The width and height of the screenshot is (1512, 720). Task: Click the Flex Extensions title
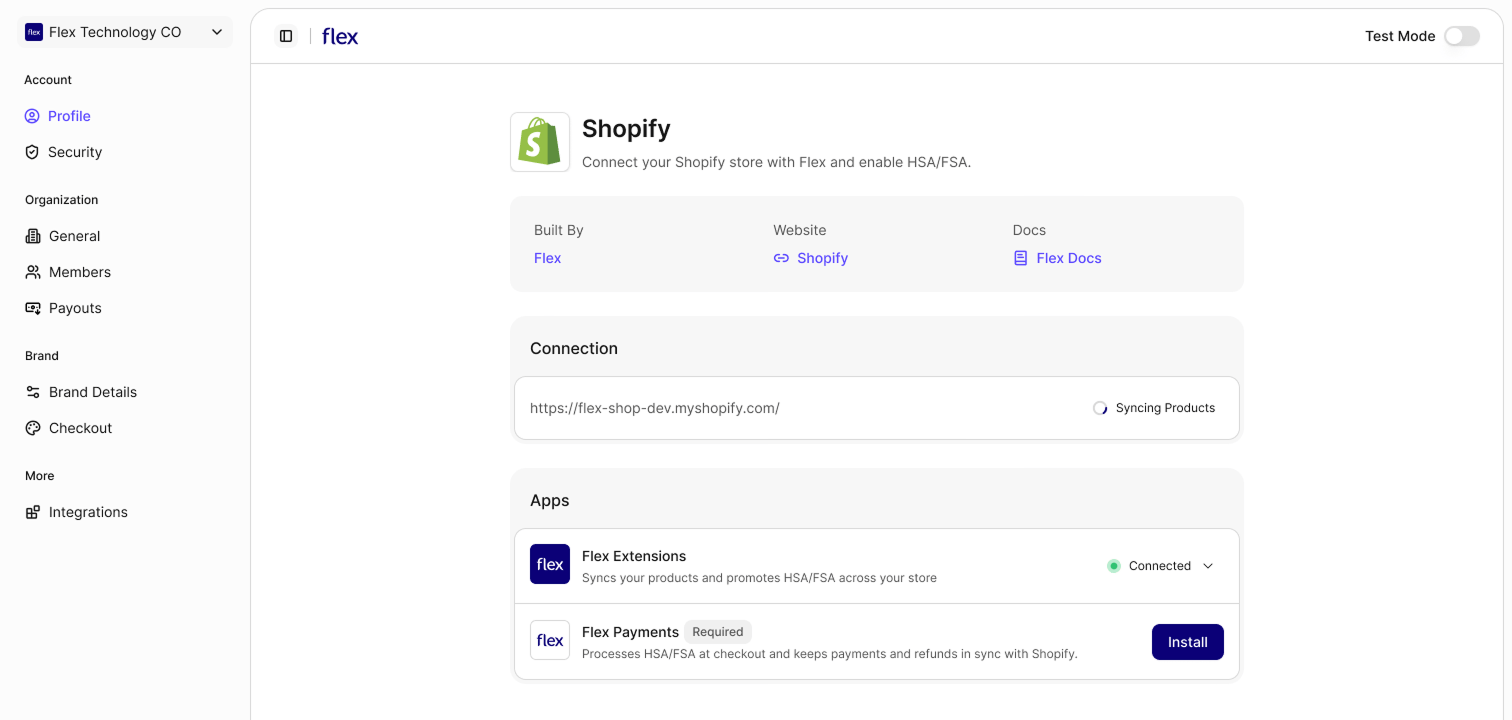tap(634, 556)
